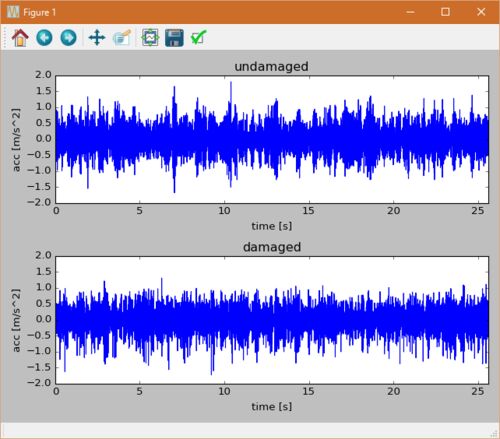Go back to previous view arrow
The image size is (500, 439).
(x=44, y=37)
